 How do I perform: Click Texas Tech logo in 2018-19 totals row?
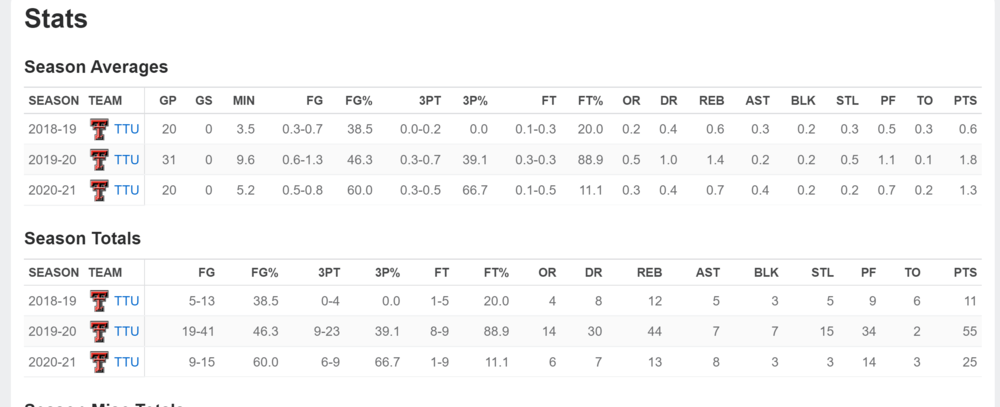click(x=99, y=301)
